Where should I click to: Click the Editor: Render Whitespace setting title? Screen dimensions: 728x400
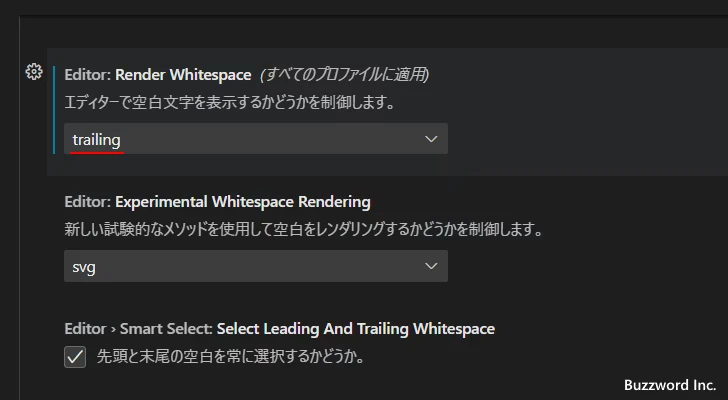click(x=157, y=75)
